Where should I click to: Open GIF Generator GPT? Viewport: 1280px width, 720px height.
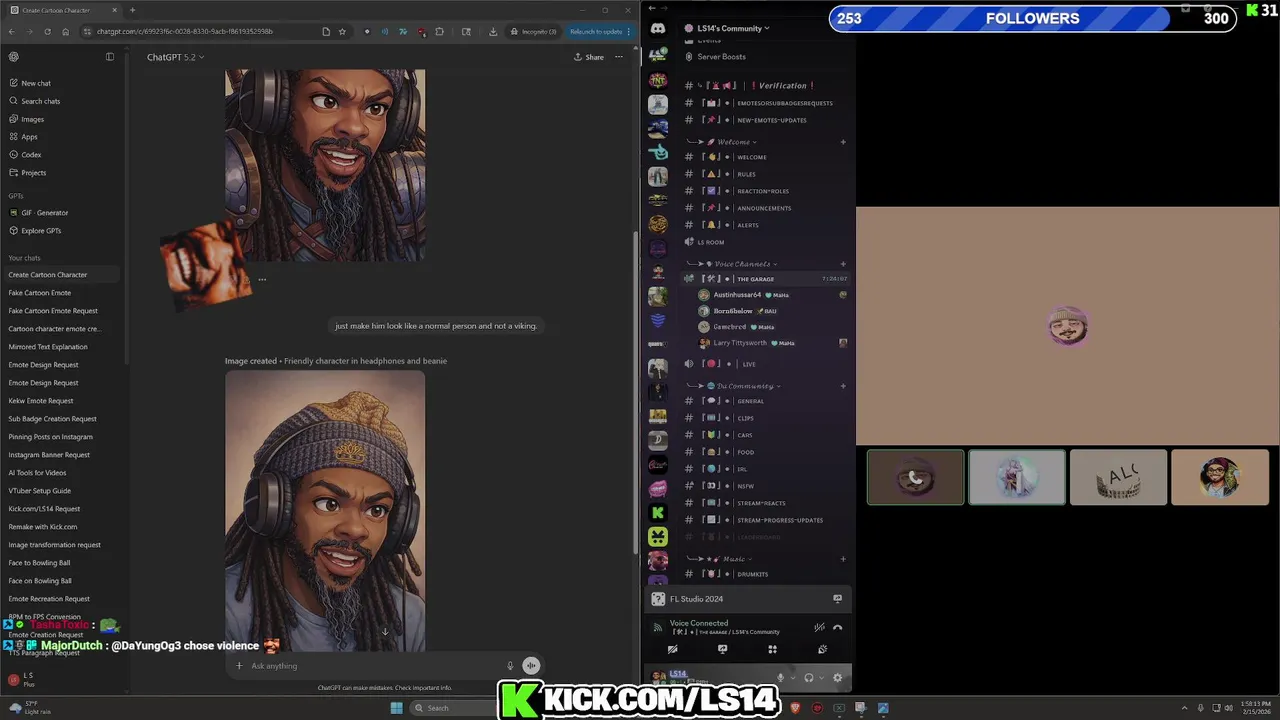coord(62,213)
